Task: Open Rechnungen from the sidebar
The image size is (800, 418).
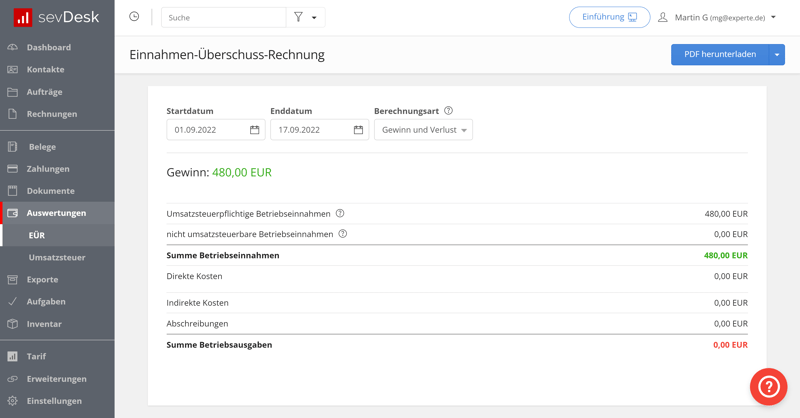Action: (x=52, y=114)
